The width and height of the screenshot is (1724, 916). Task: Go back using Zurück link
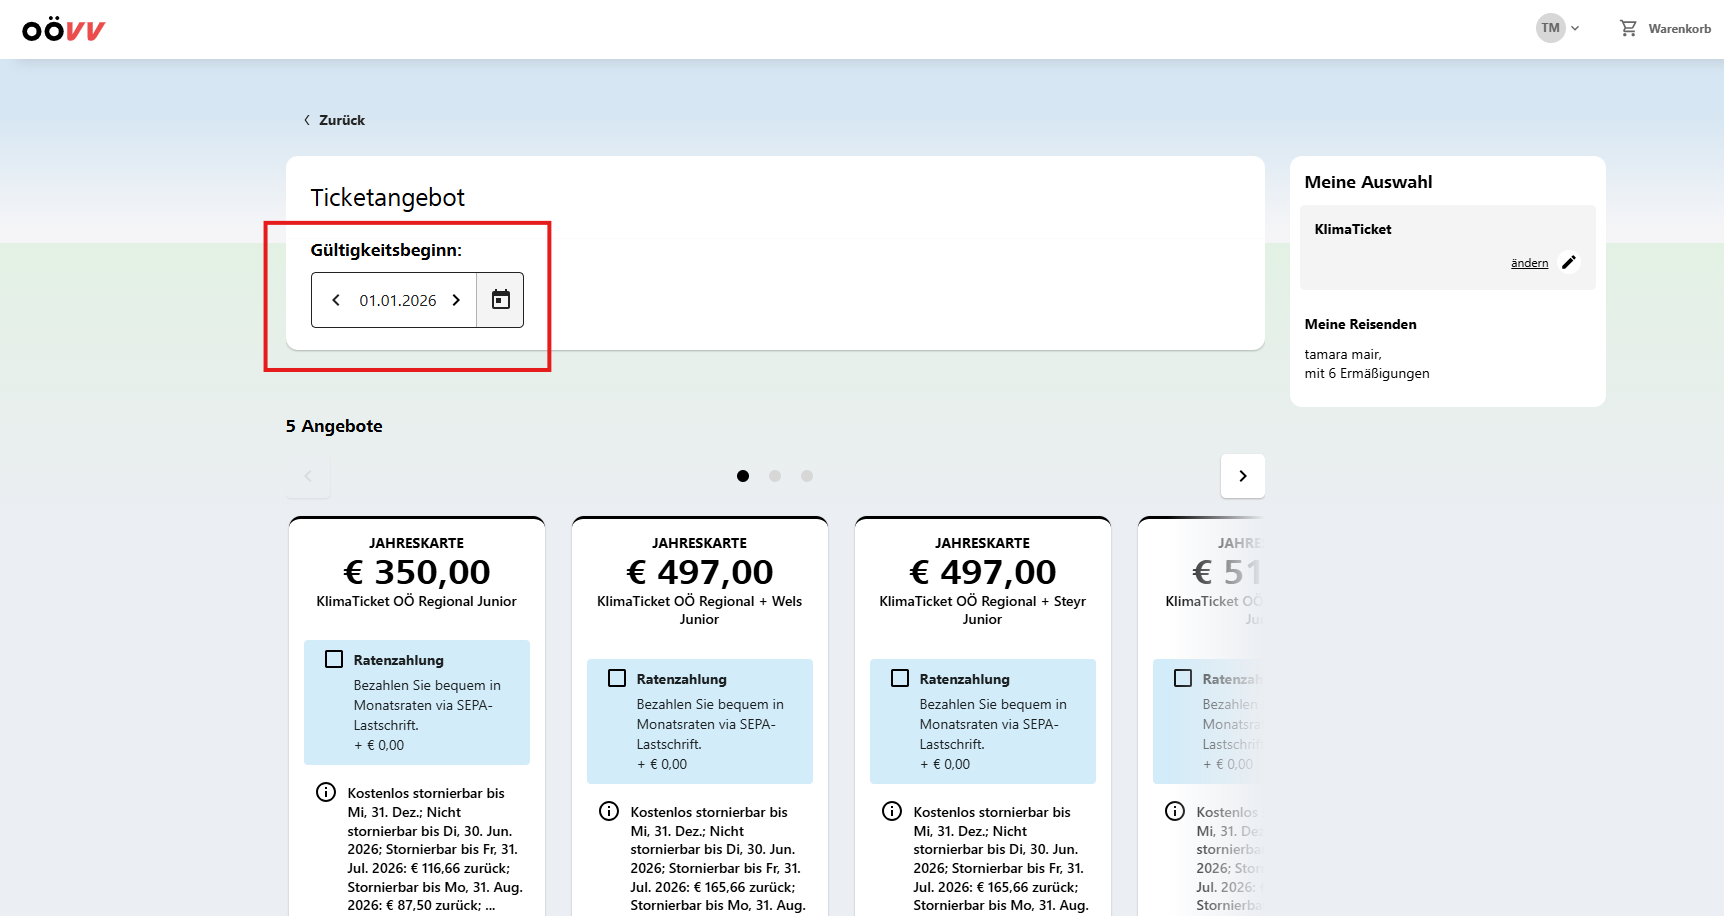point(335,120)
